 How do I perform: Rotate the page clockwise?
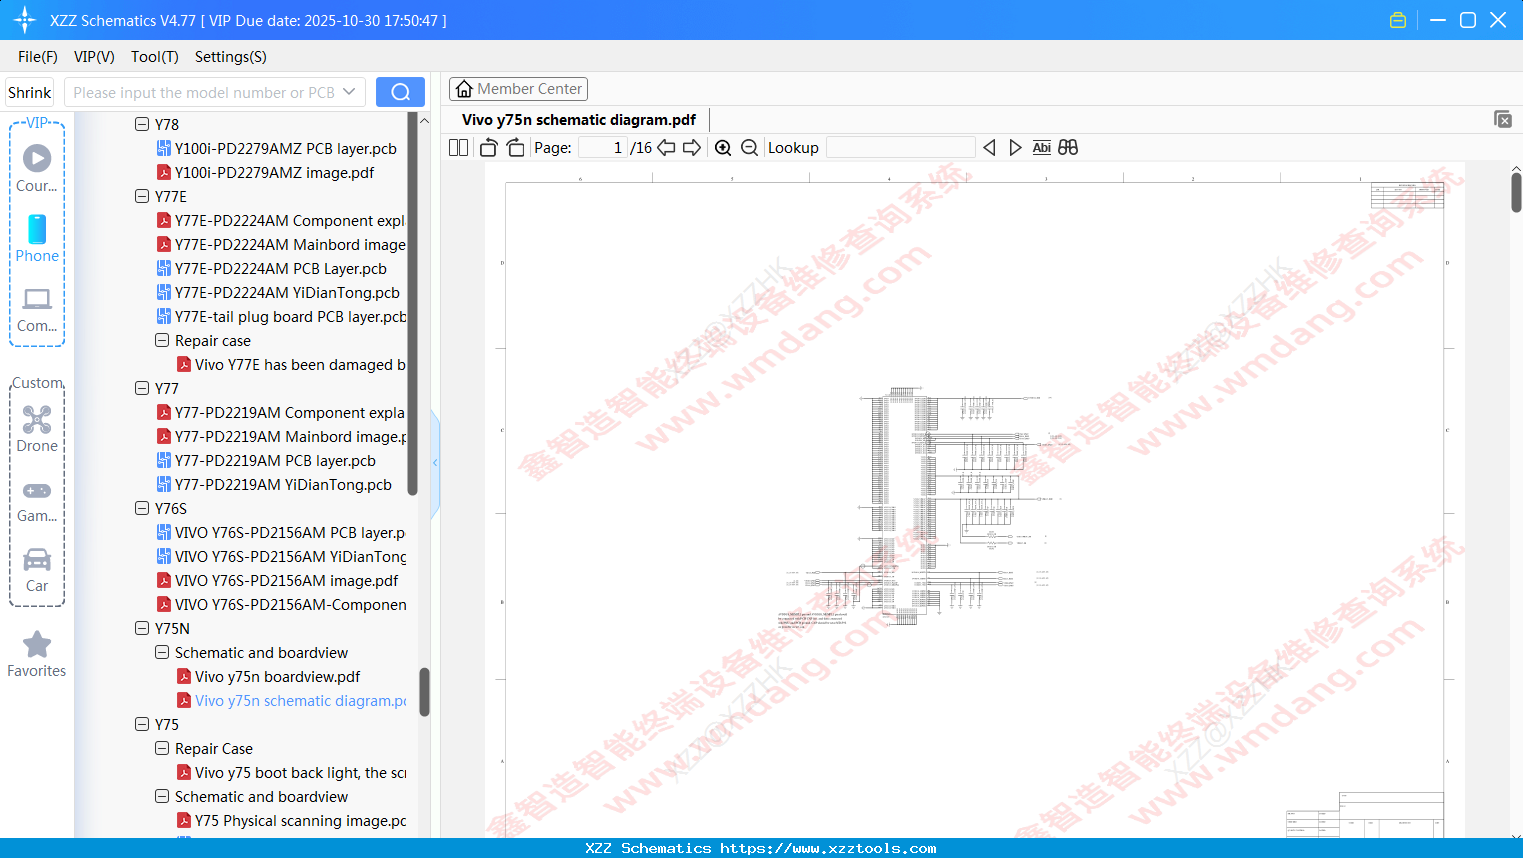[x=515, y=148]
